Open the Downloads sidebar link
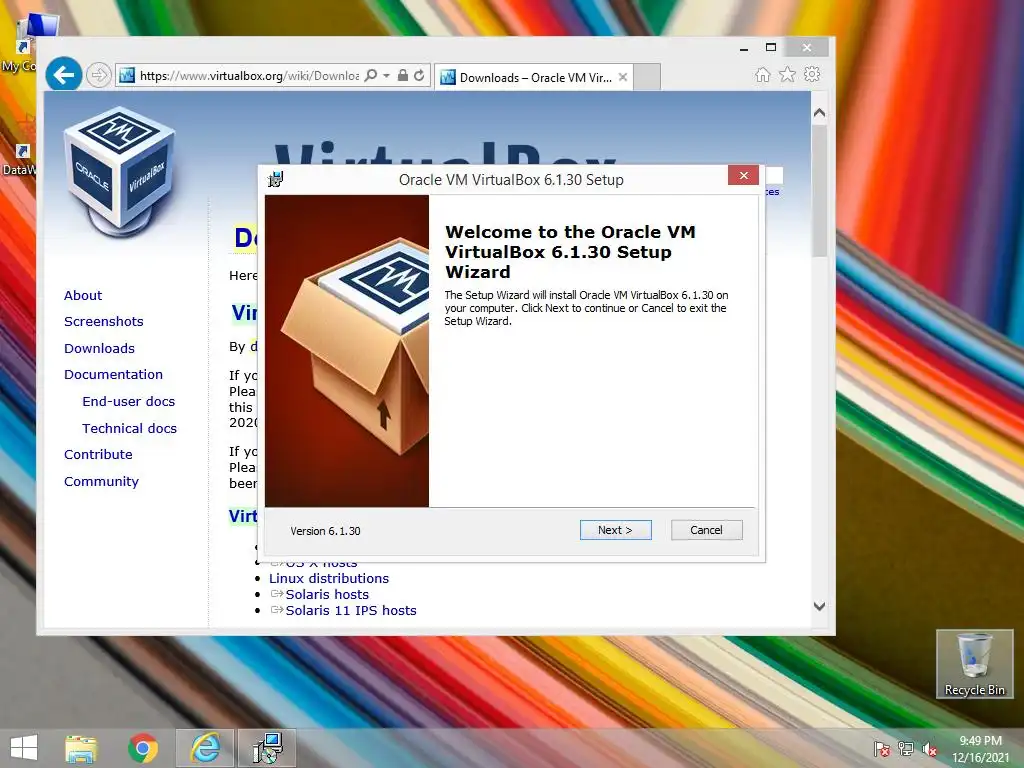Viewport: 1024px width, 768px height. coord(99,348)
